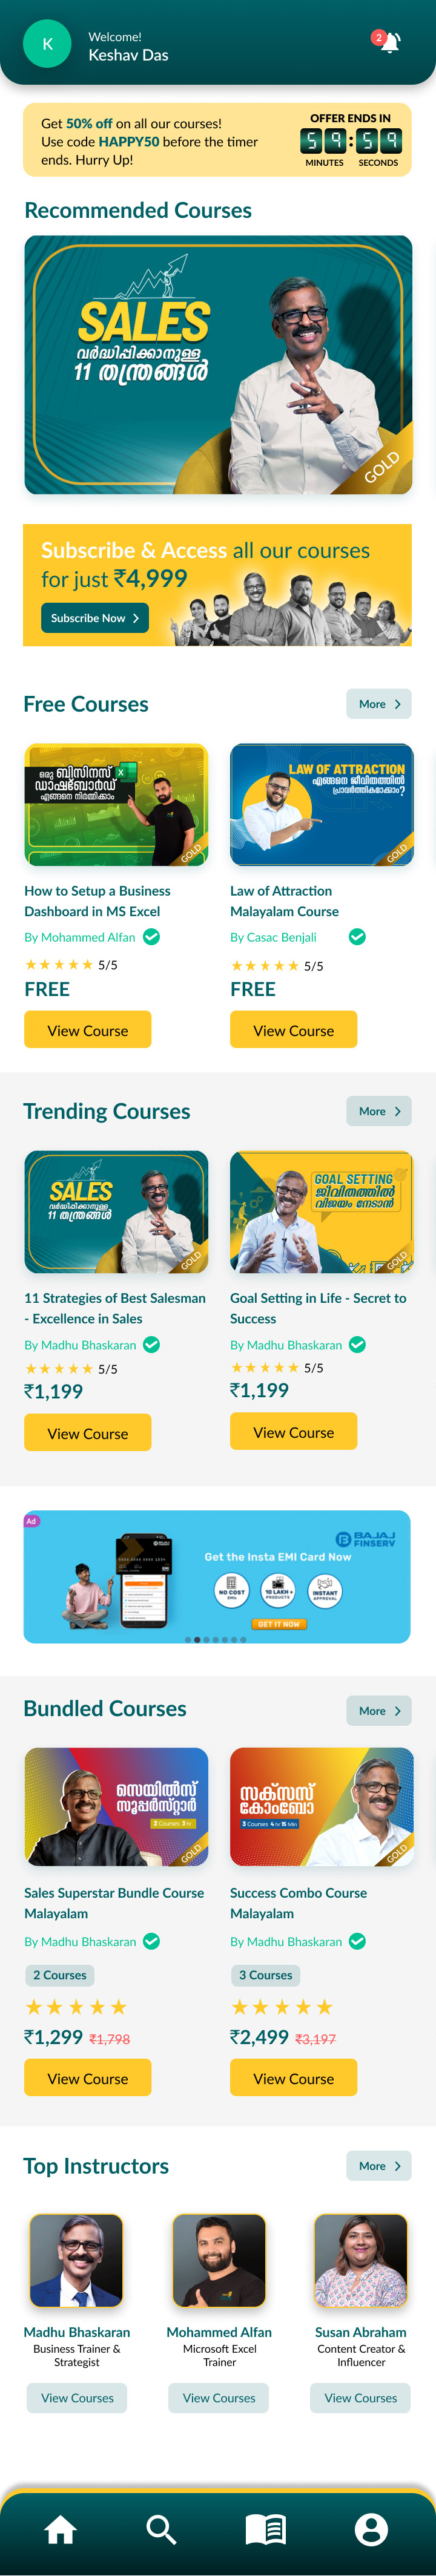436x2576 pixels.
Task: View the Law of Attraction course
Action: (x=293, y=1030)
